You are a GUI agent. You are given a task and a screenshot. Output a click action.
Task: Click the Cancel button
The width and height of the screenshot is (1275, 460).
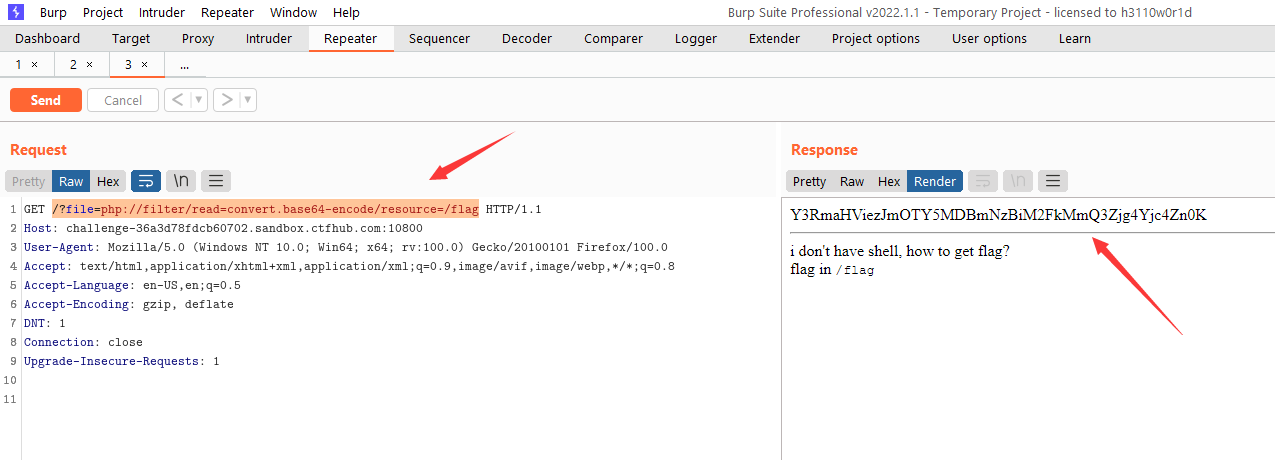click(x=123, y=100)
